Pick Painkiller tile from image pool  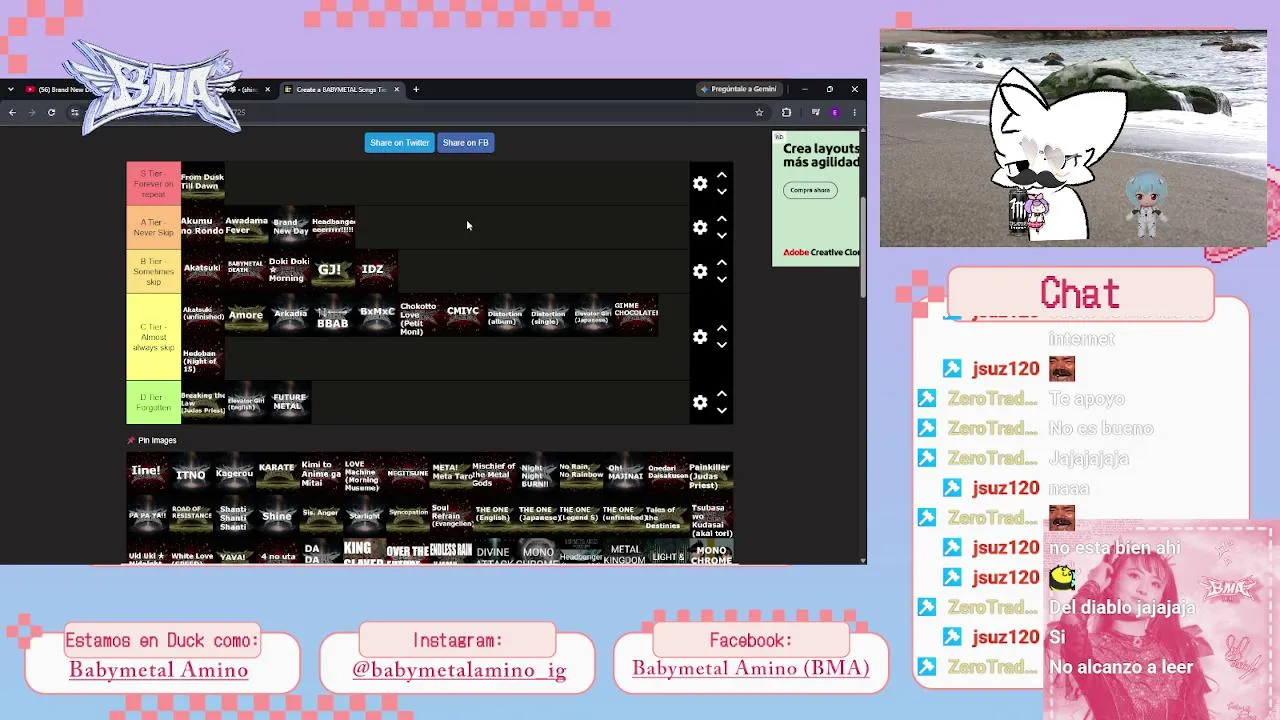711,473
